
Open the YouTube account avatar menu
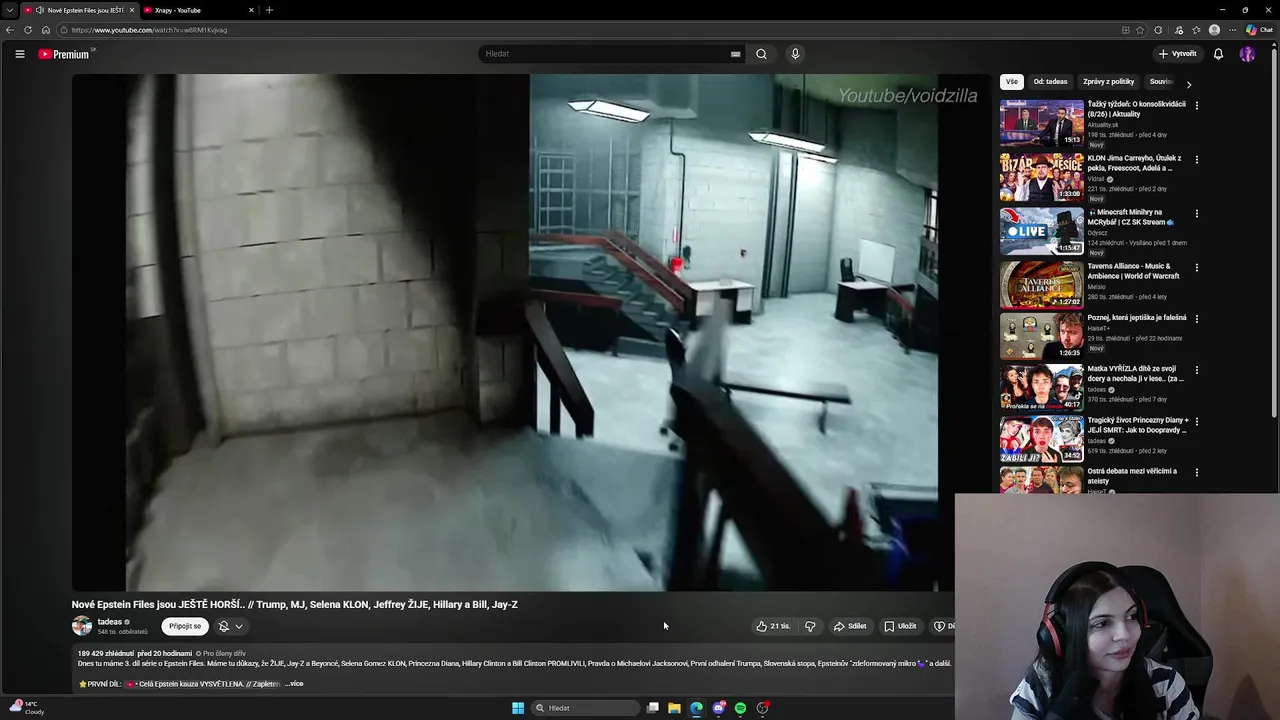pos(1247,54)
